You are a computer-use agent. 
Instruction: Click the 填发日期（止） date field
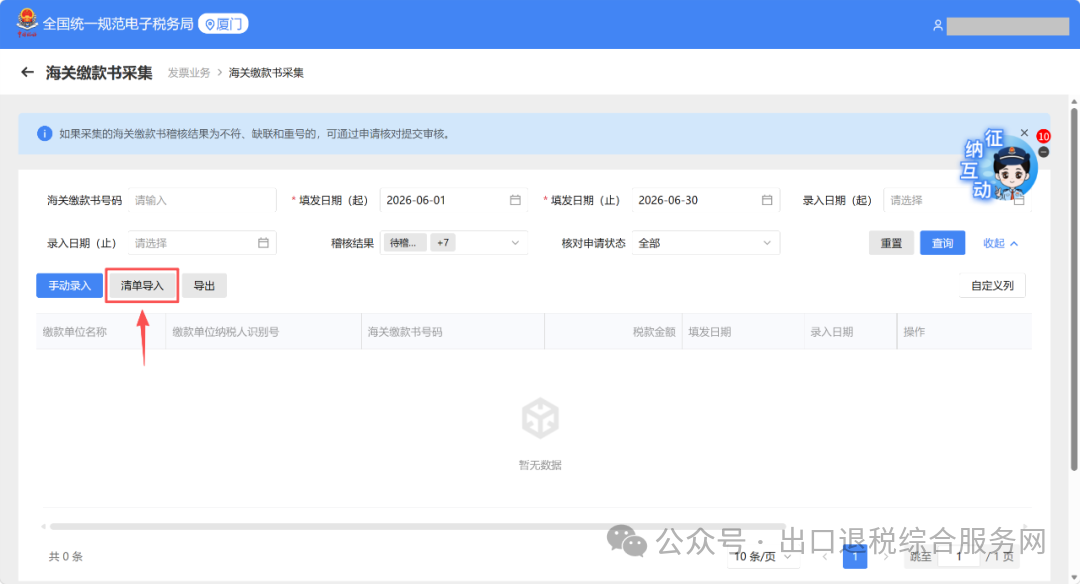click(705, 200)
